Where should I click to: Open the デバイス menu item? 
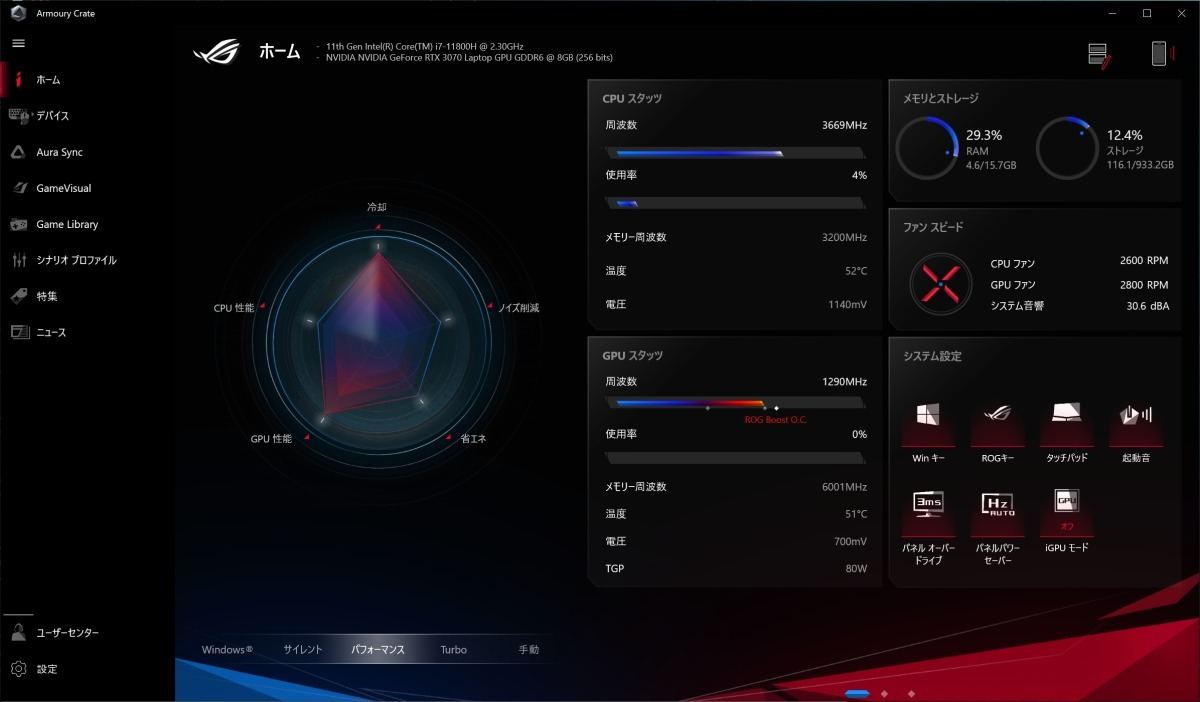pyautogui.click(x=53, y=116)
